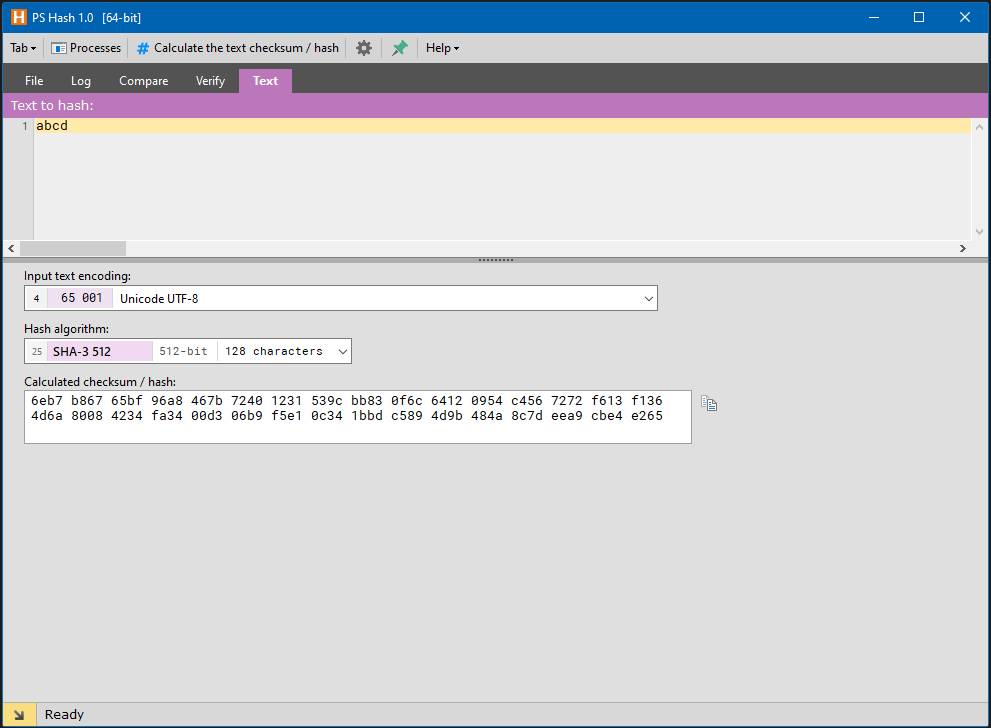The width and height of the screenshot is (991, 728).
Task: Click the horizontal scroll right arrow
Action: click(963, 248)
